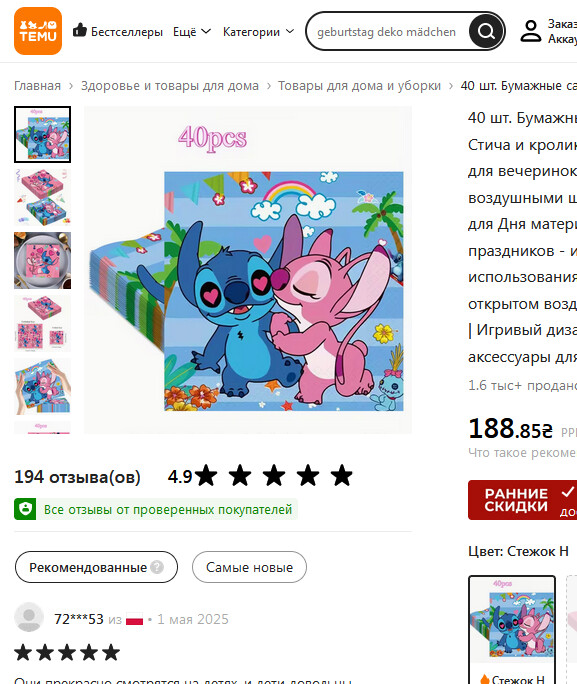Image resolution: width=577 pixels, height=684 pixels.
Task: Click the help icon beside Рекомендованные
Action: click(x=157, y=567)
